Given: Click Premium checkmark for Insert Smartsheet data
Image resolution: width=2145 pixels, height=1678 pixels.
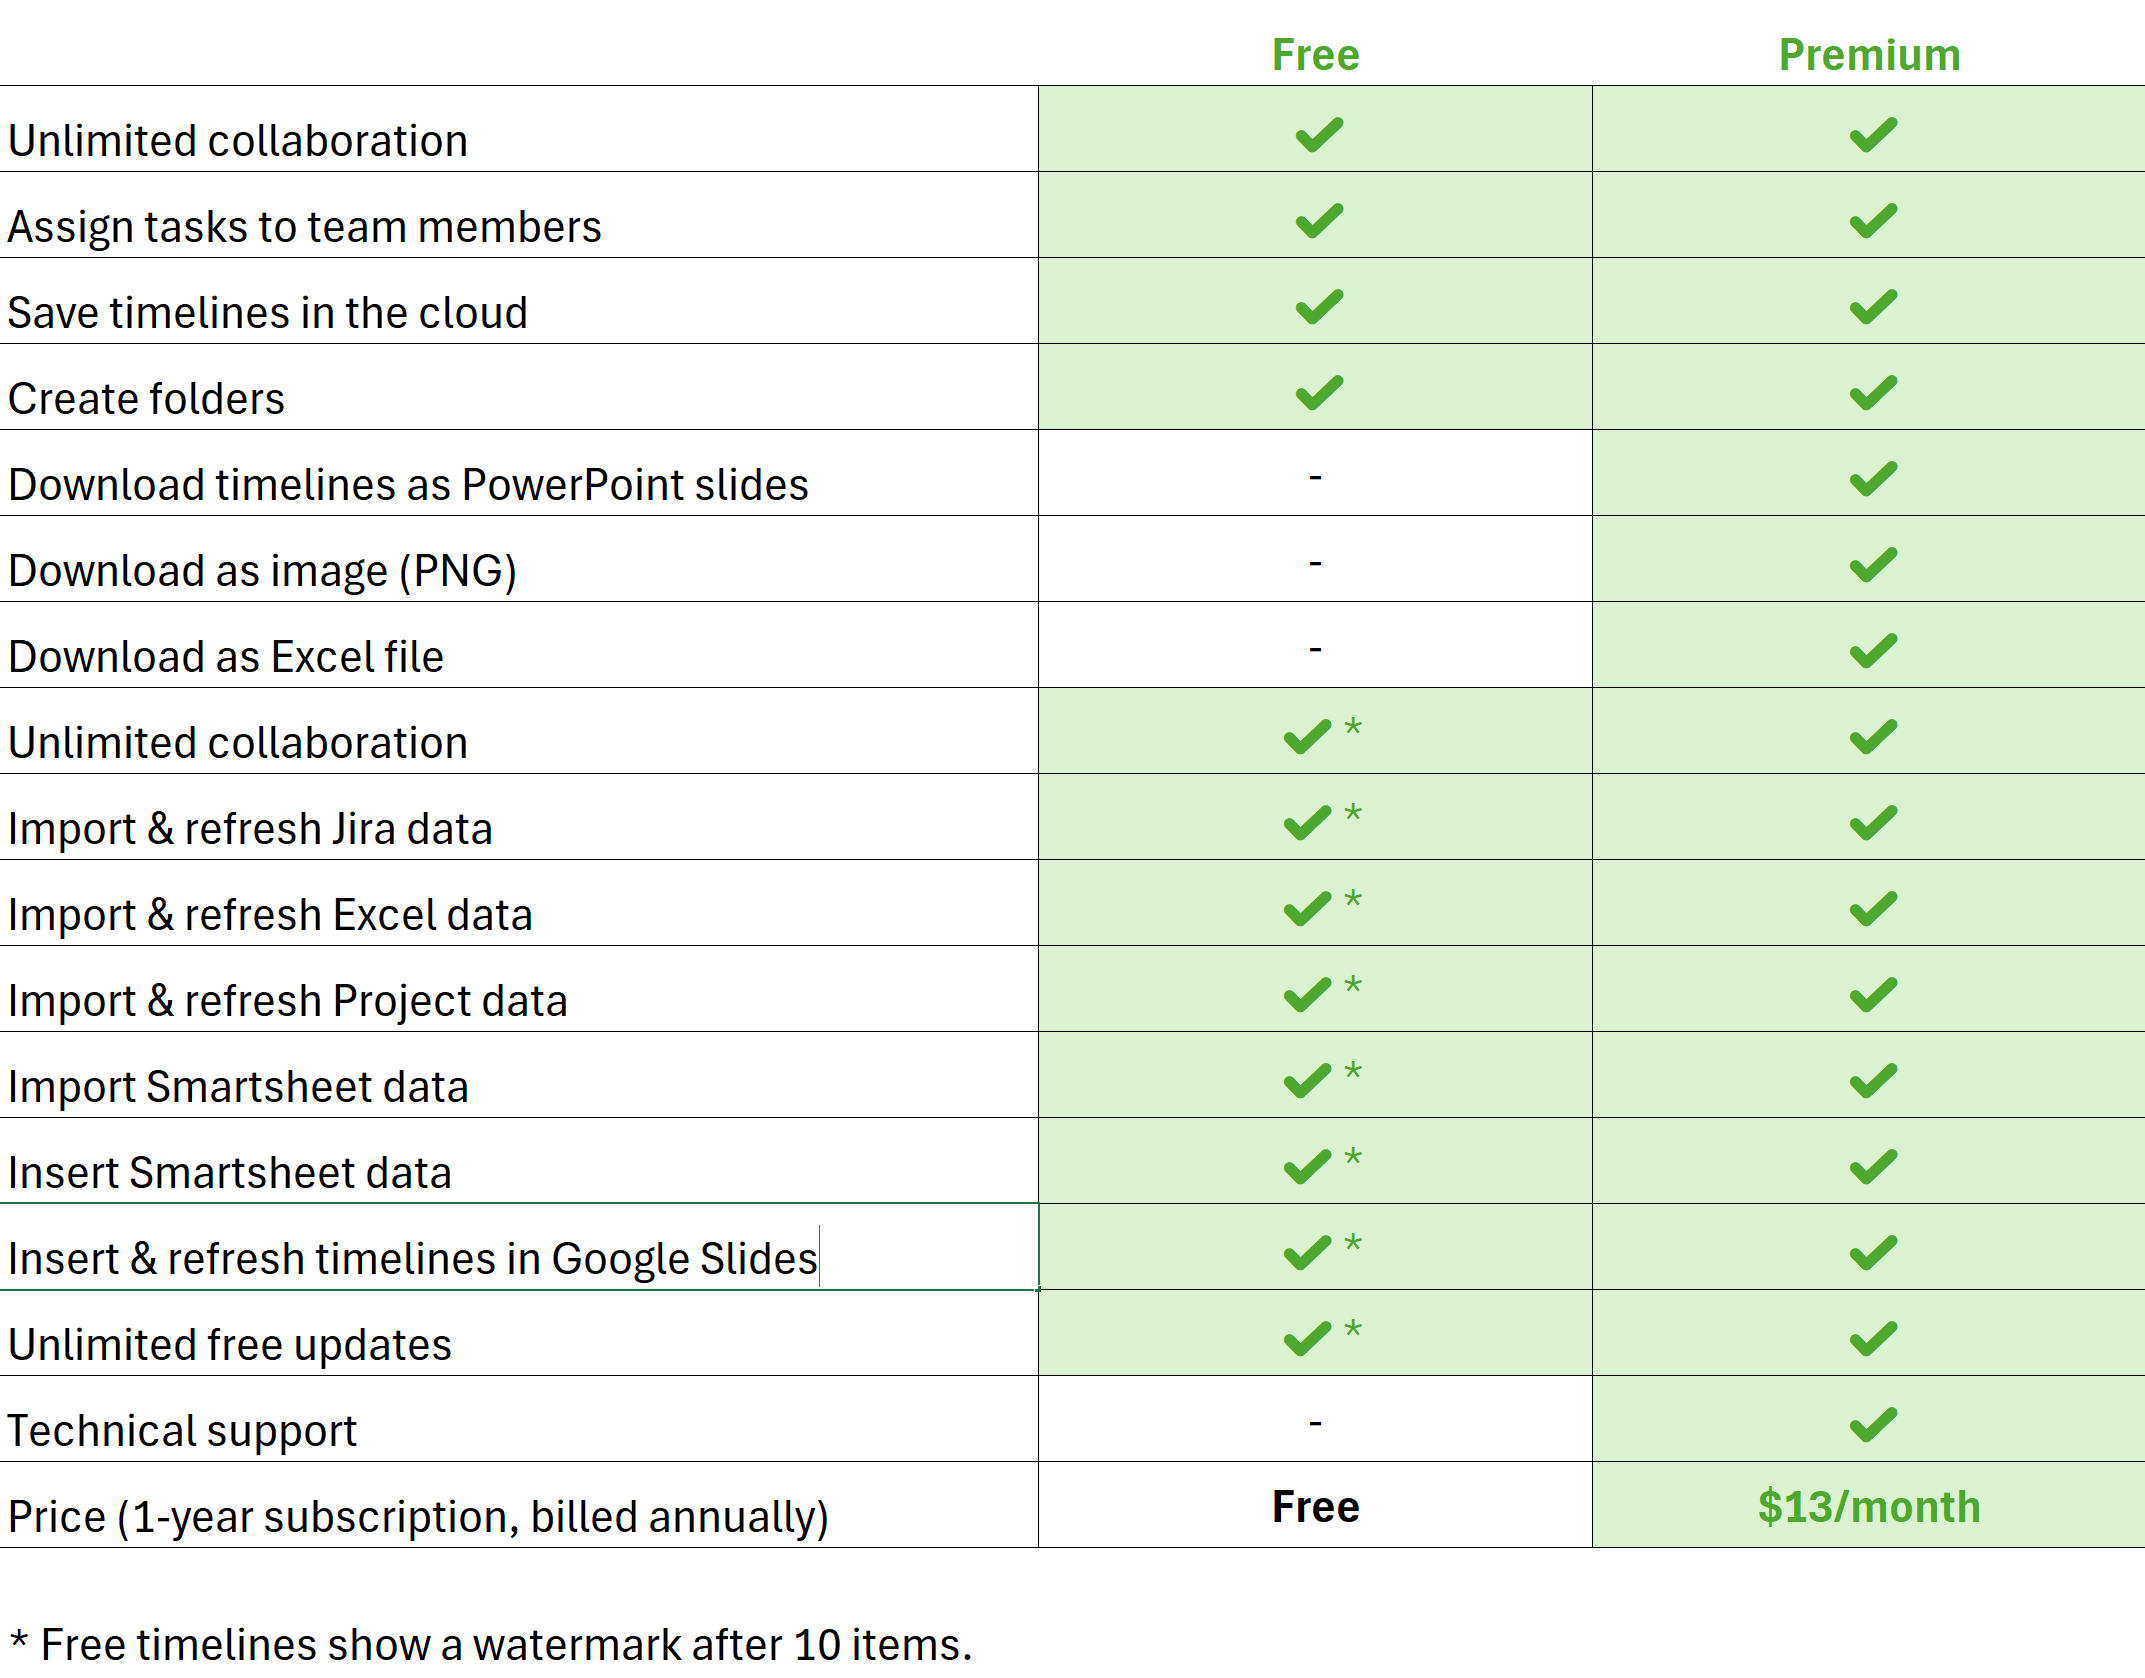Looking at the screenshot, I should [1873, 1167].
